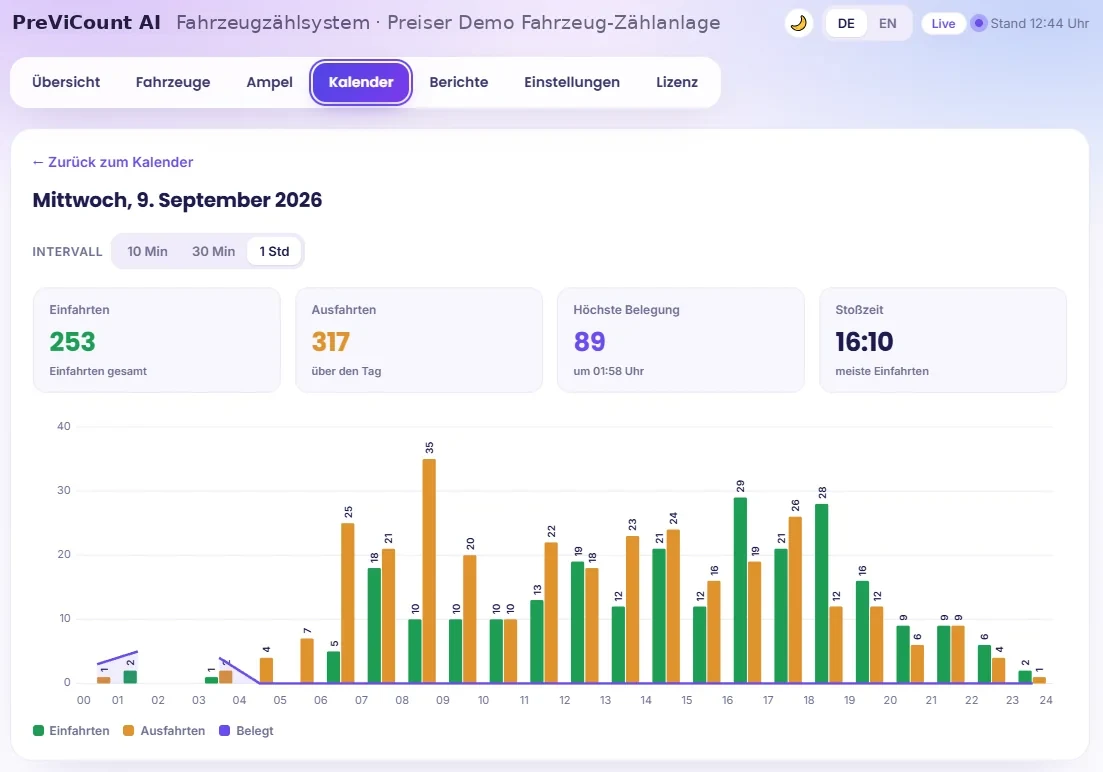Image resolution: width=1103 pixels, height=772 pixels.
Task: Click the date heading Mittwoch, 9. September 2026
Action: coord(177,201)
